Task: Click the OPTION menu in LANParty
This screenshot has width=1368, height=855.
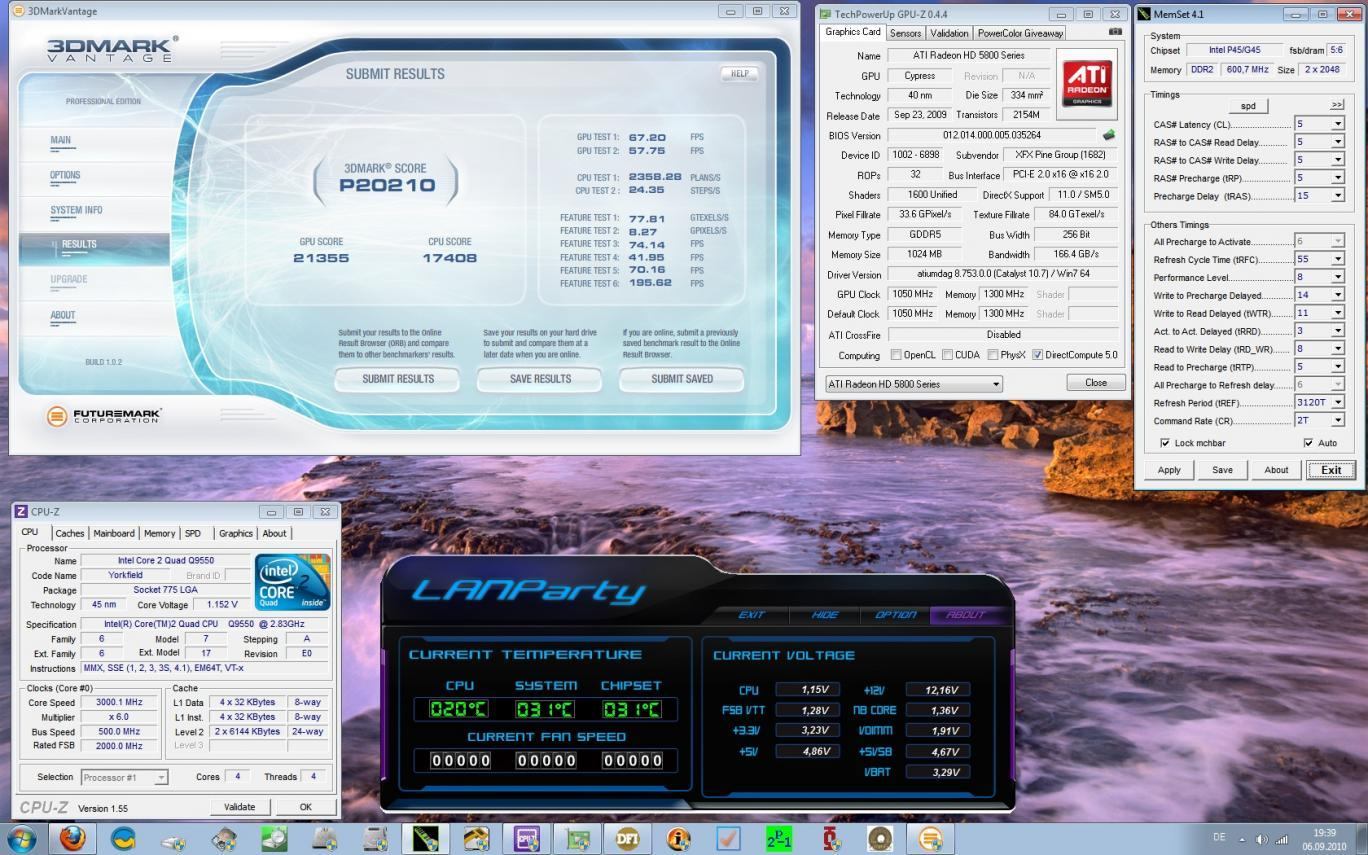Action: 894,615
